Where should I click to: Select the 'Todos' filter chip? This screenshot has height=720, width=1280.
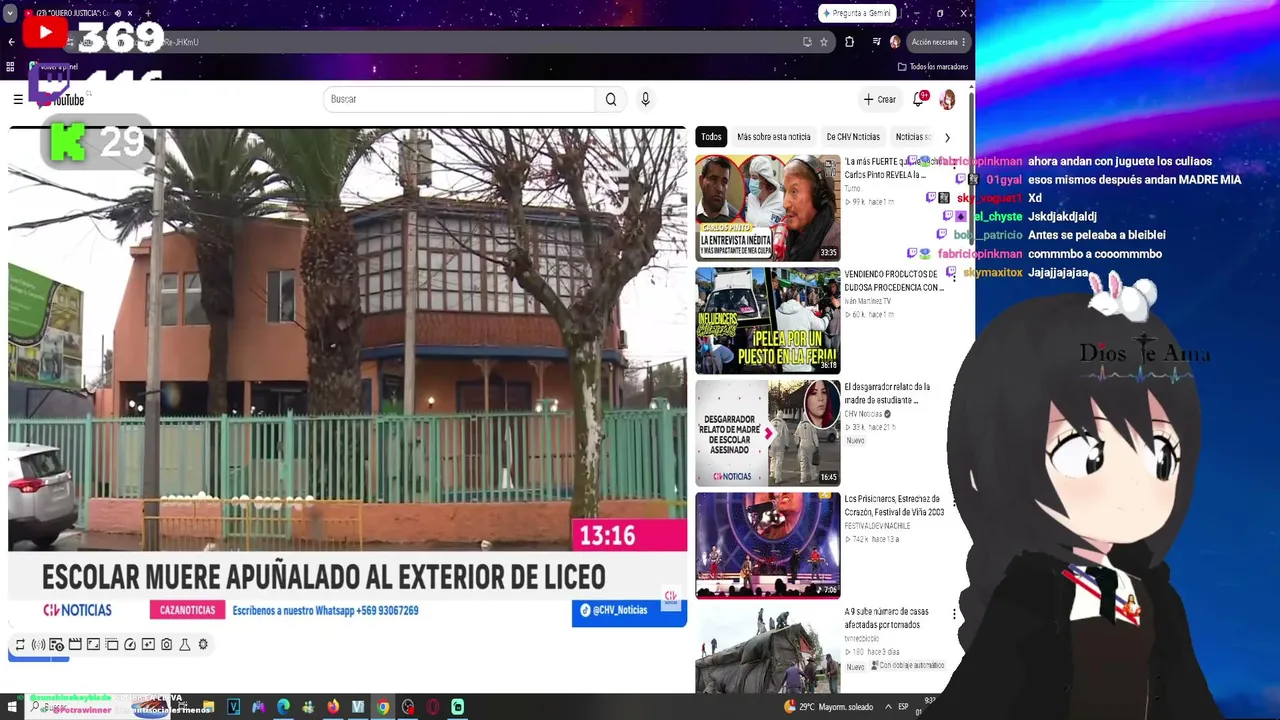coord(711,137)
